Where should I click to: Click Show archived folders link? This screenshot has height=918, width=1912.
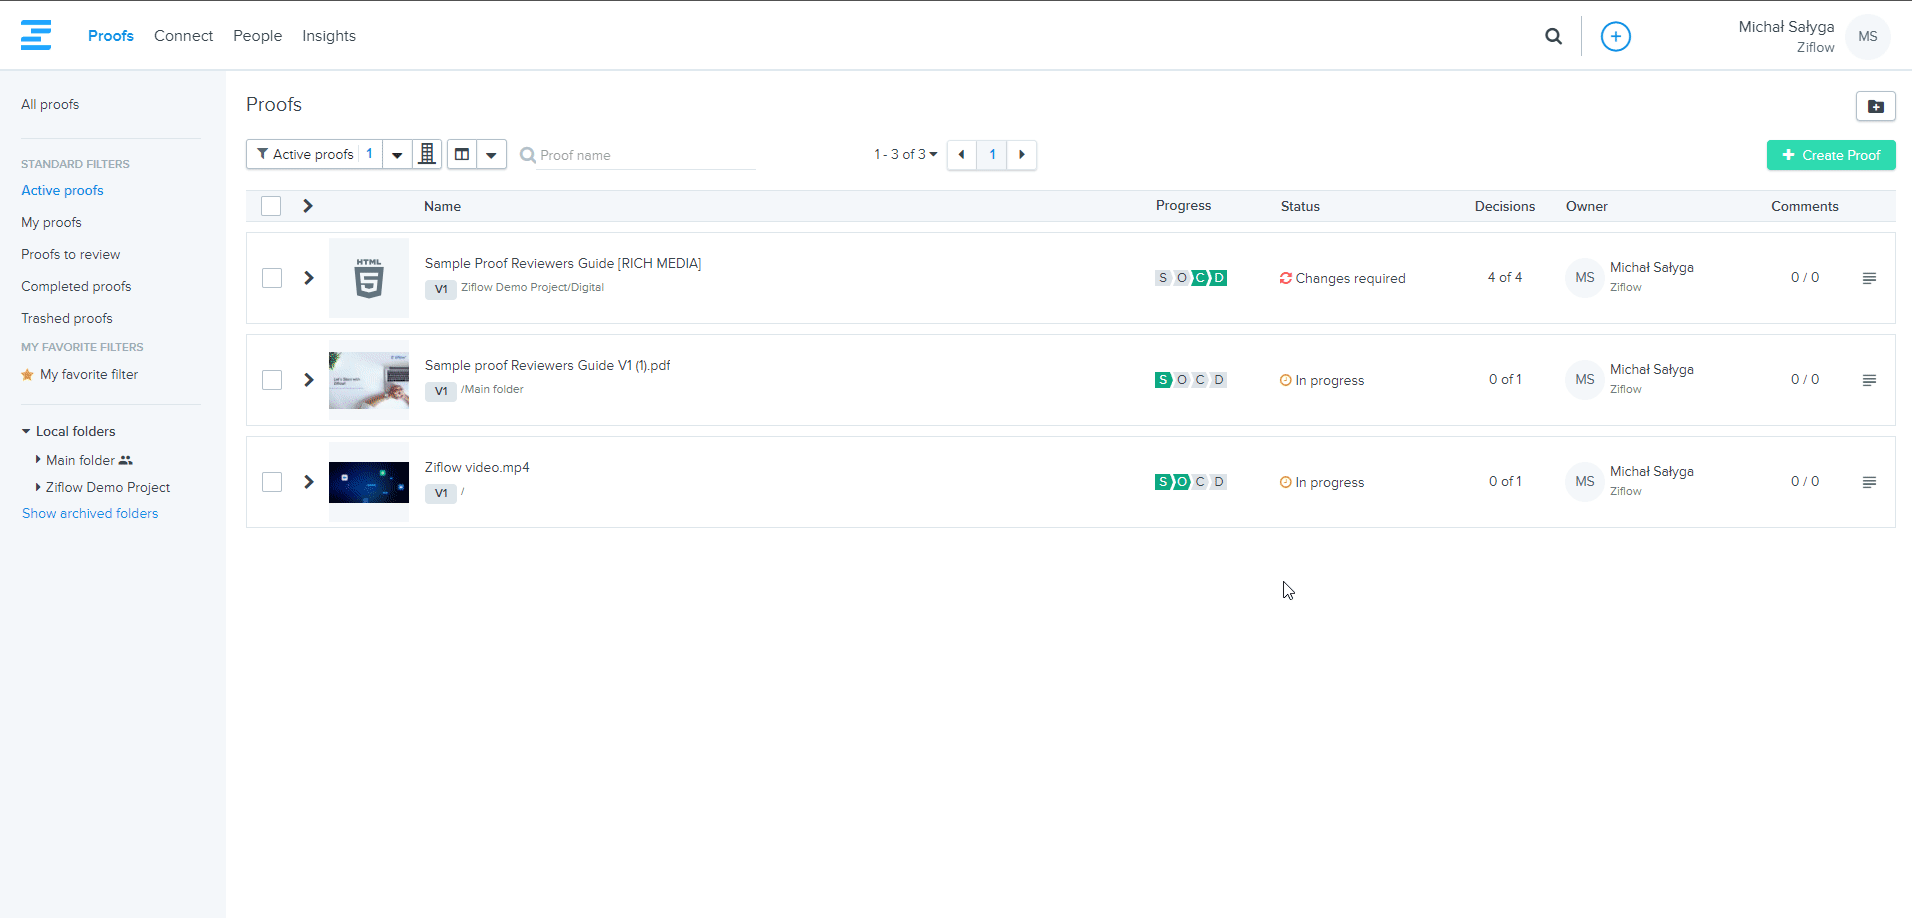[x=90, y=513]
